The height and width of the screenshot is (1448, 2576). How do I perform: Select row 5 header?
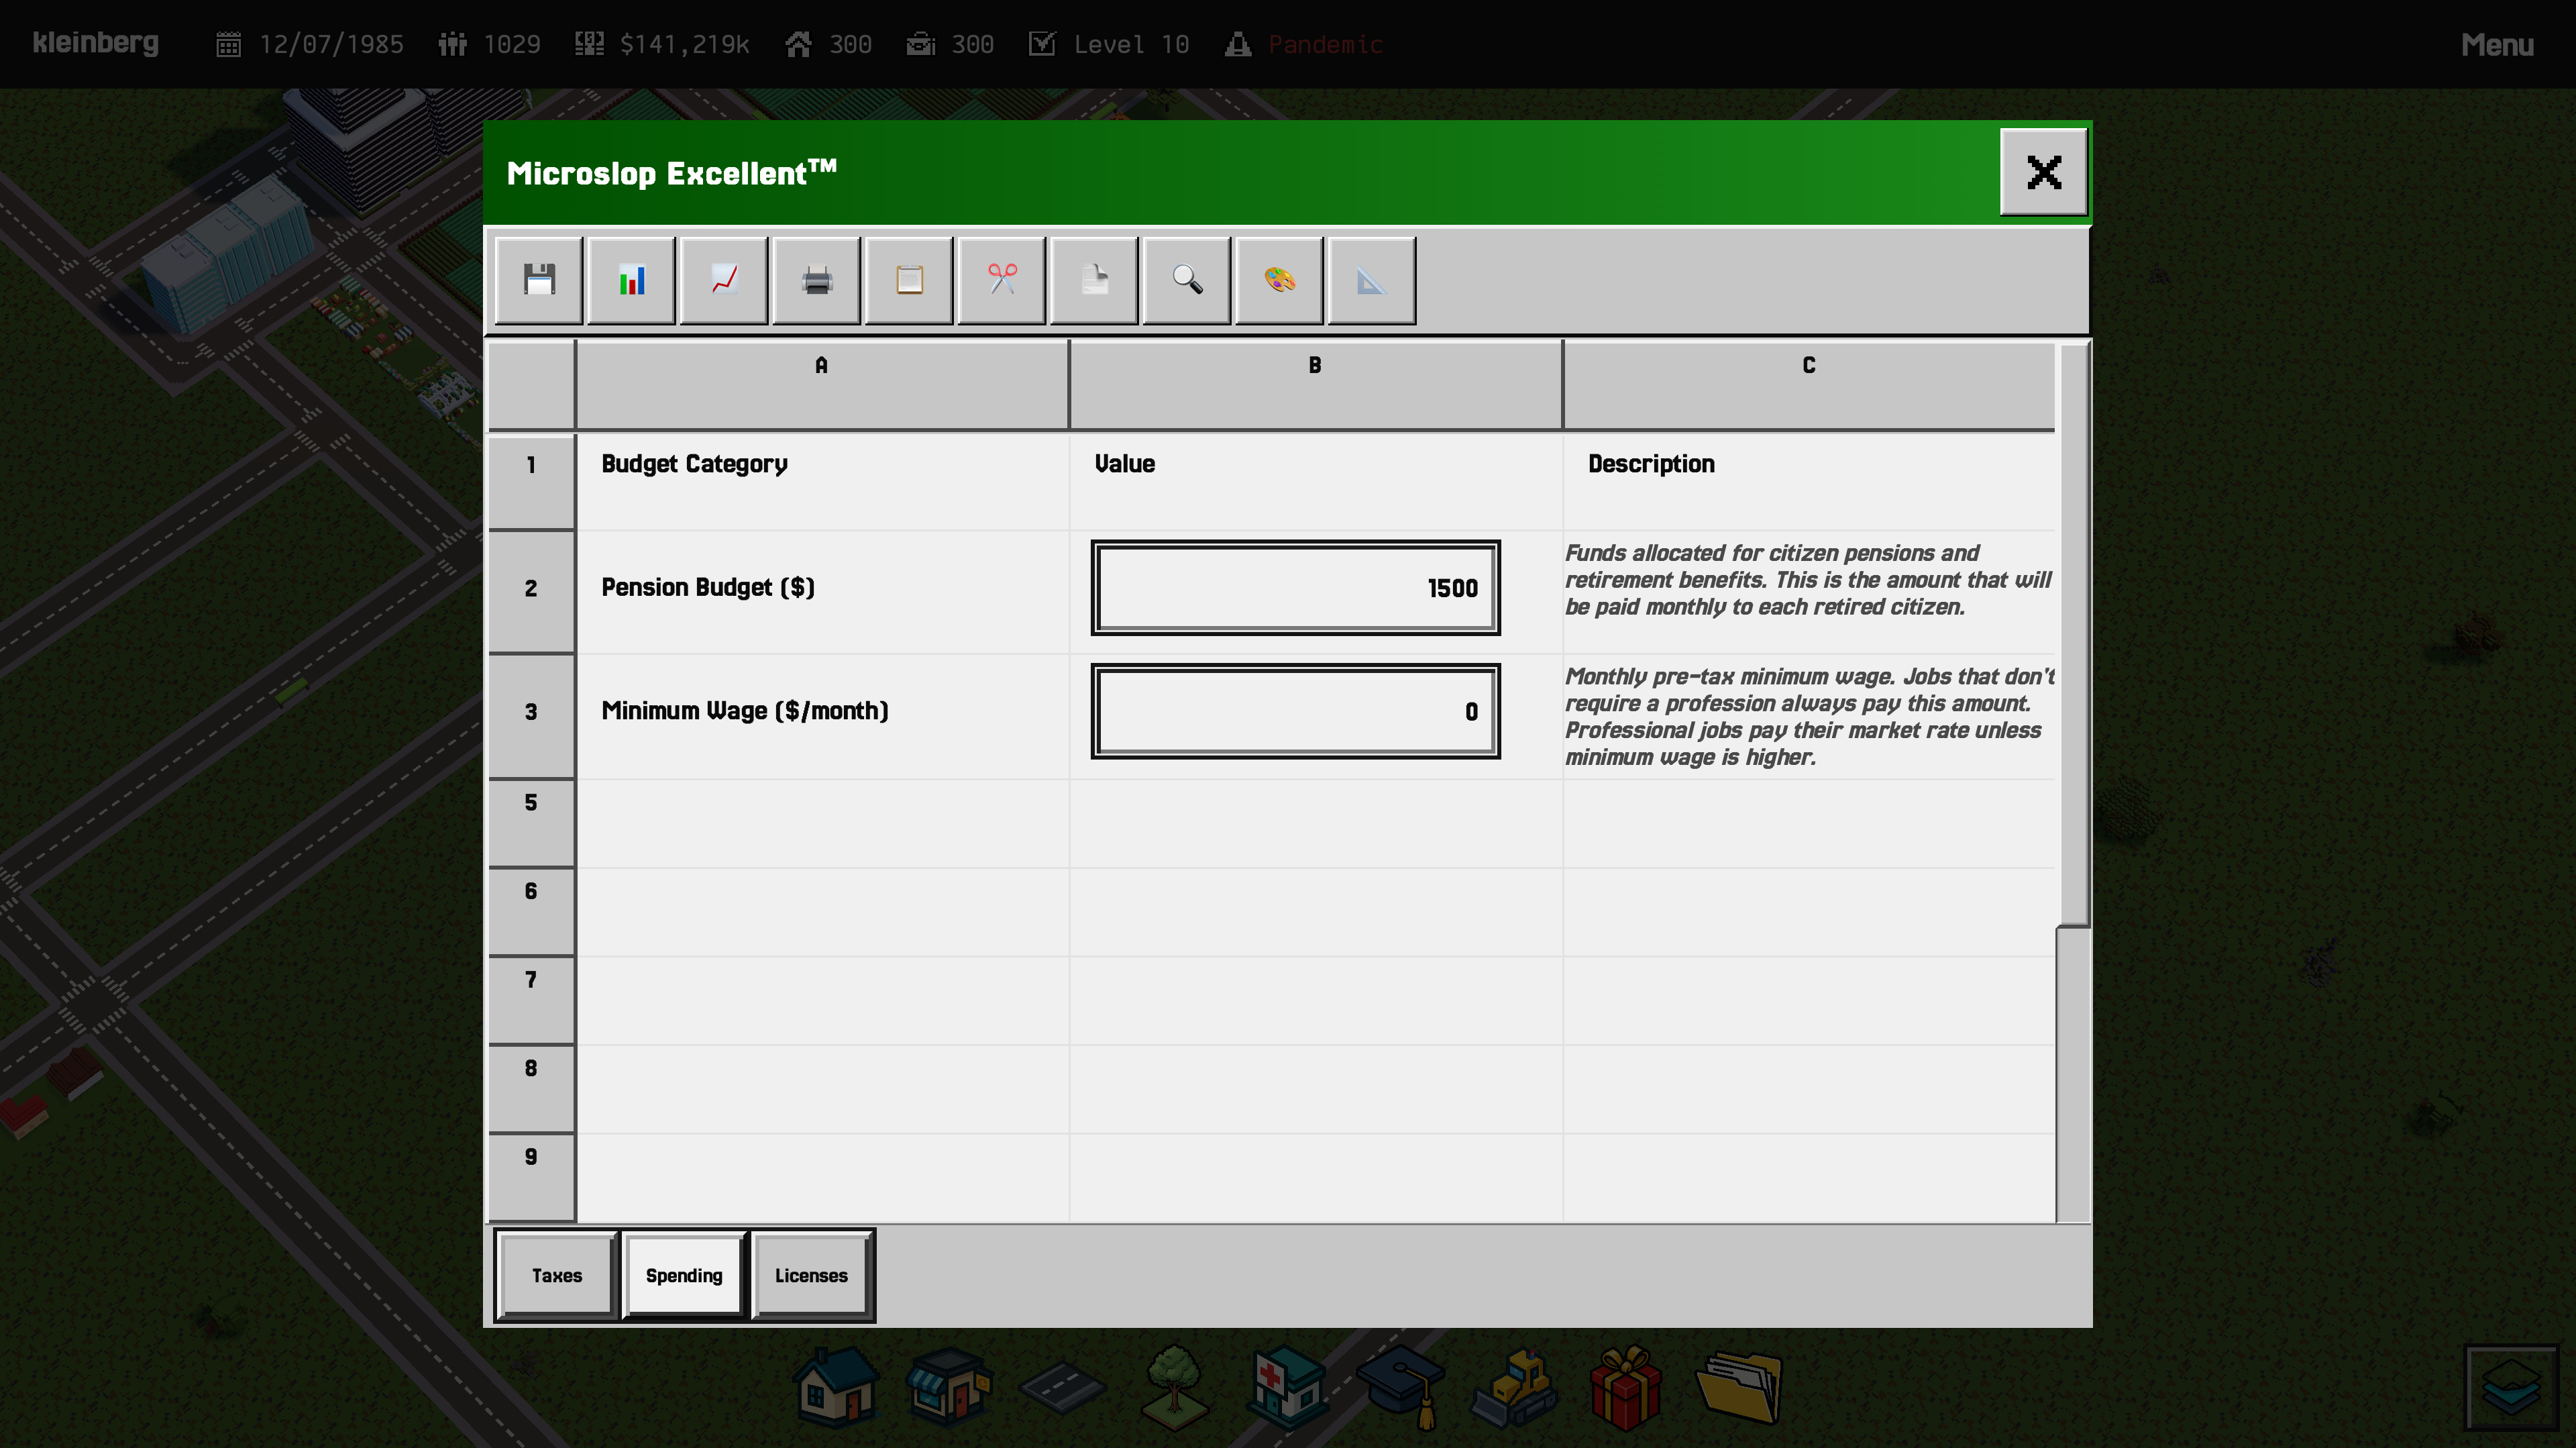tap(531, 823)
